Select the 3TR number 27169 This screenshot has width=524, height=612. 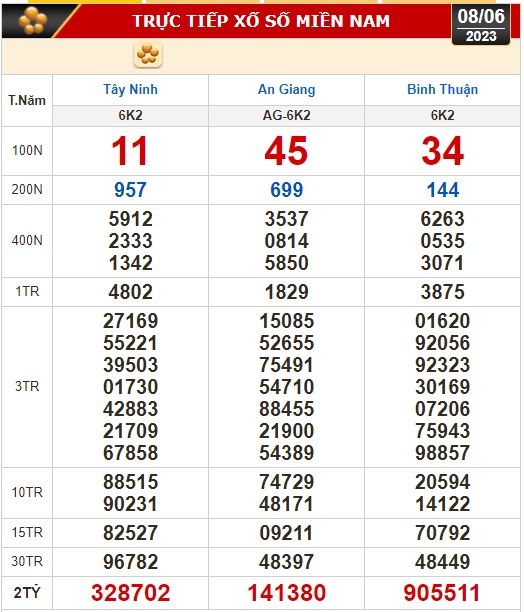click(x=130, y=321)
